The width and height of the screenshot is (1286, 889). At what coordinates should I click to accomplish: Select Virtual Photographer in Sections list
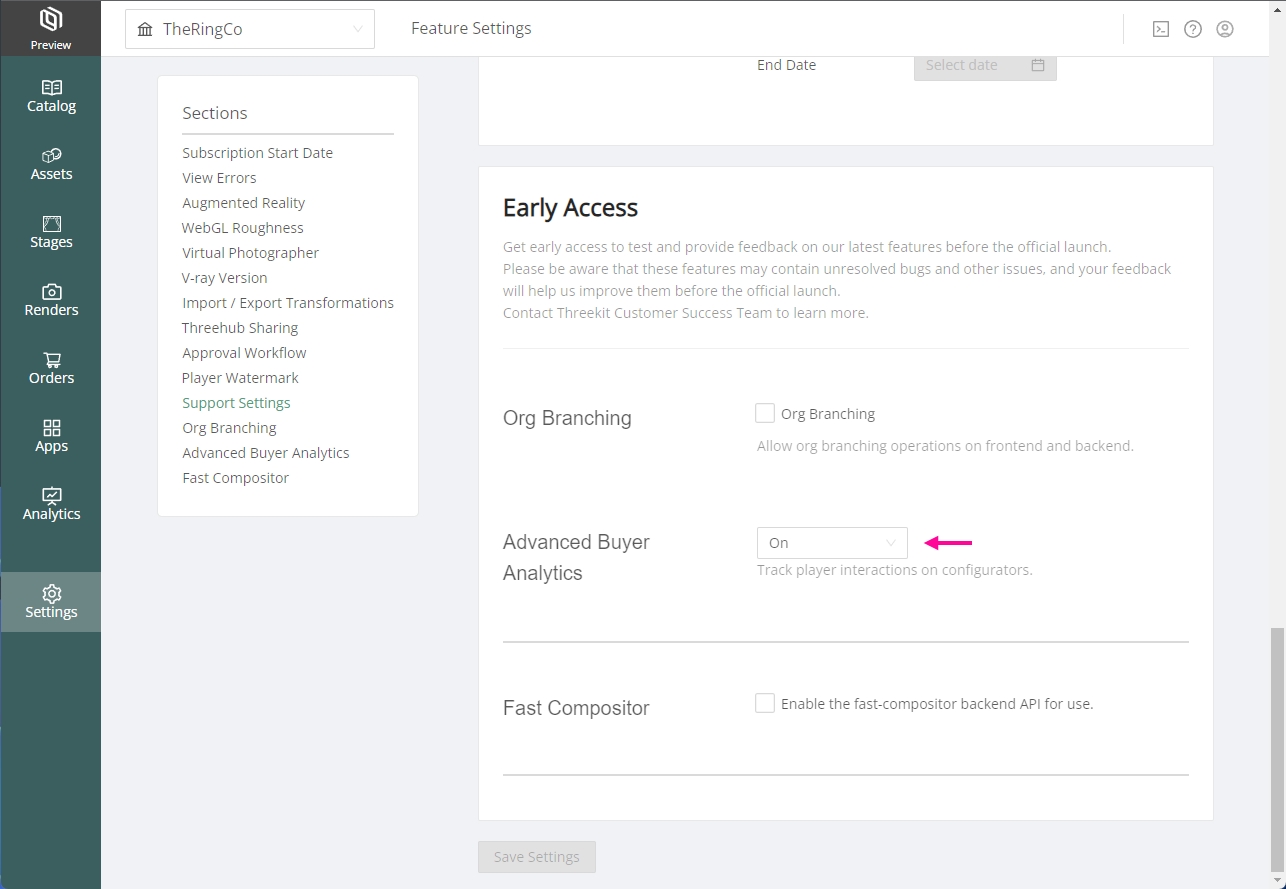pos(250,253)
